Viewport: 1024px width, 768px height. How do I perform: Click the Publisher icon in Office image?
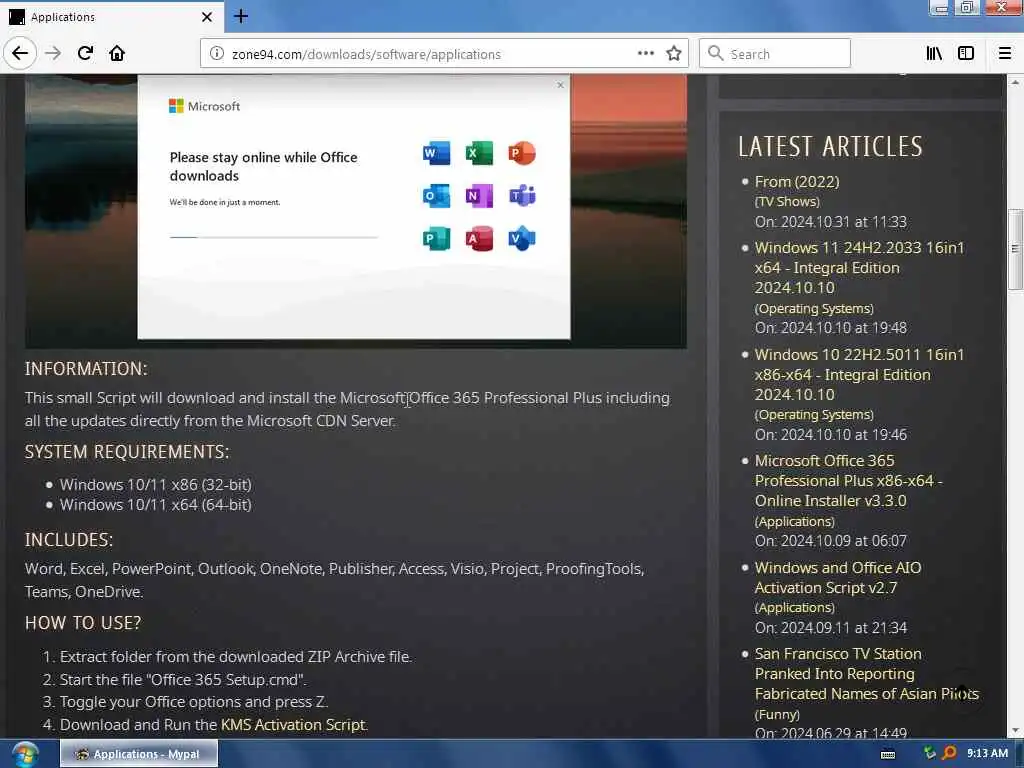[436, 238]
